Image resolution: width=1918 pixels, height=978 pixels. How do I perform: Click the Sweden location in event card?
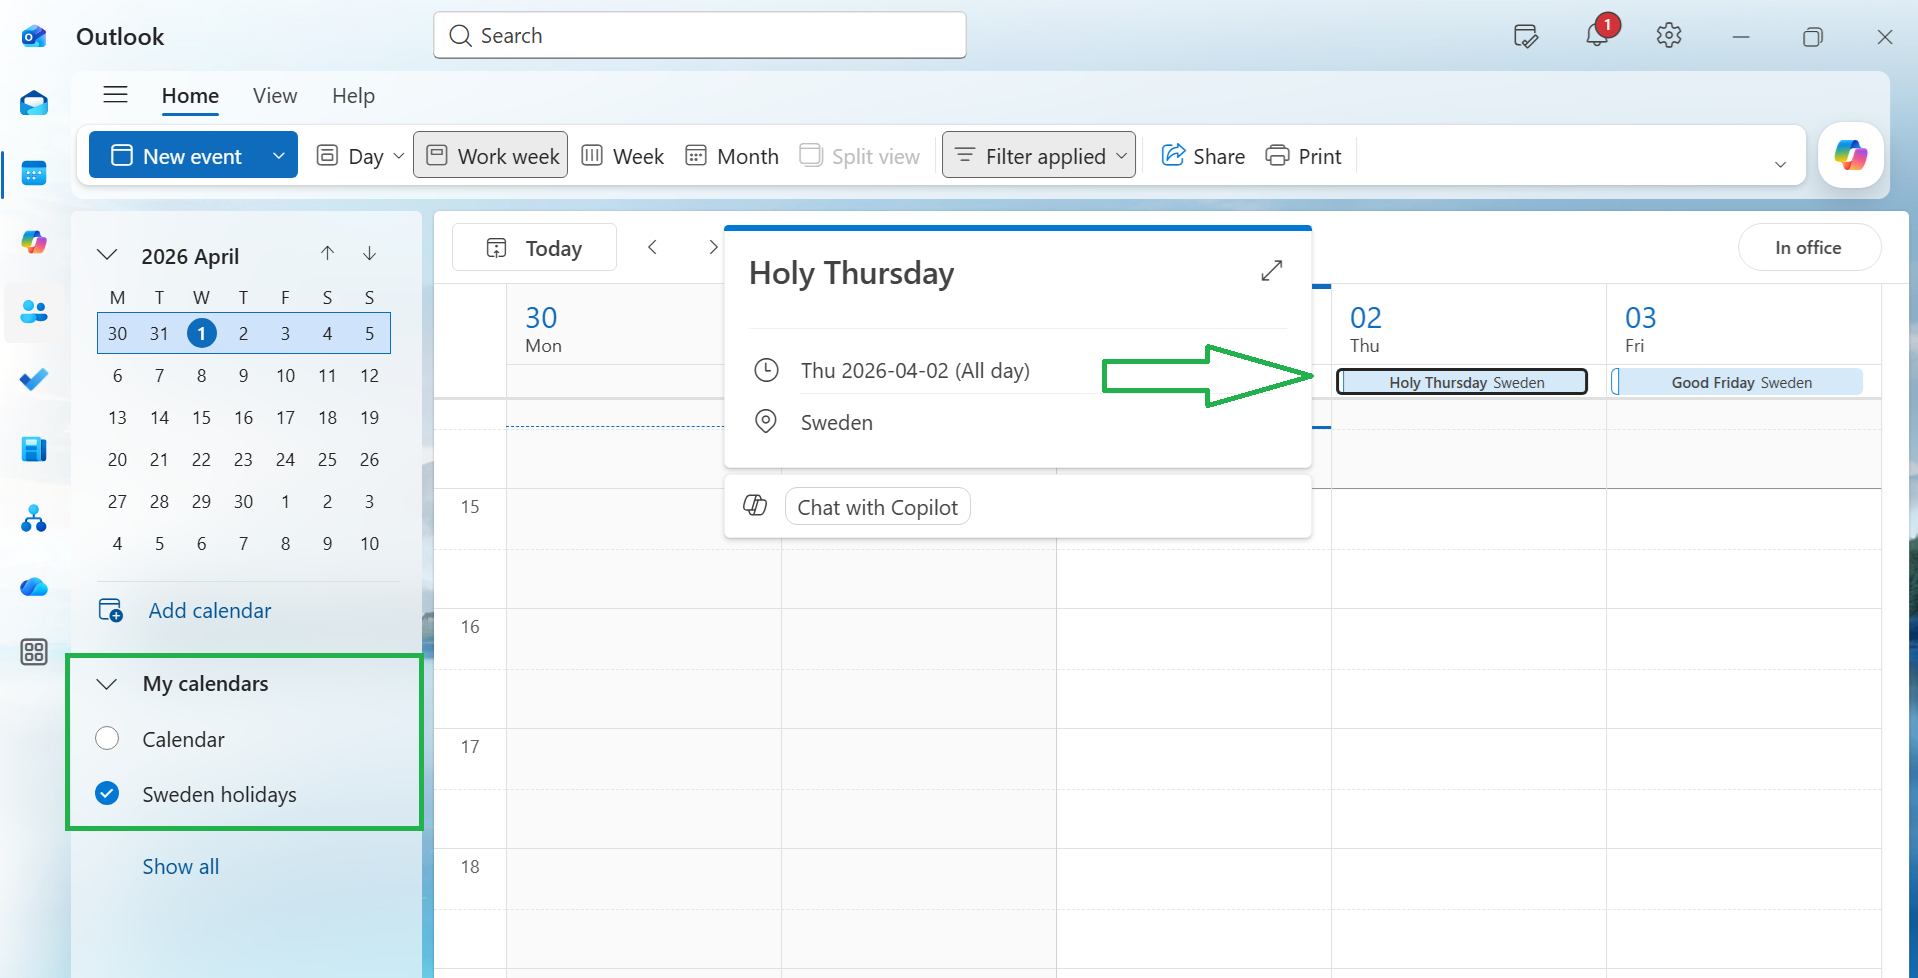coord(837,422)
